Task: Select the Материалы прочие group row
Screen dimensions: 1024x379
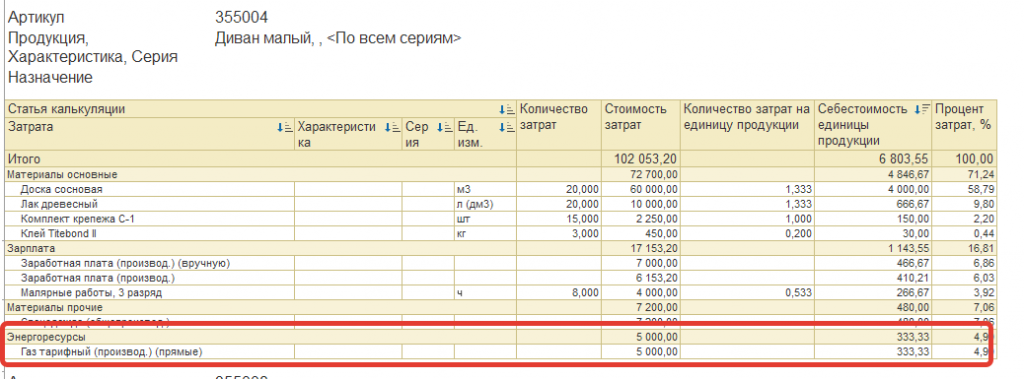Action: pyautogui.click(x=501, y=307)
